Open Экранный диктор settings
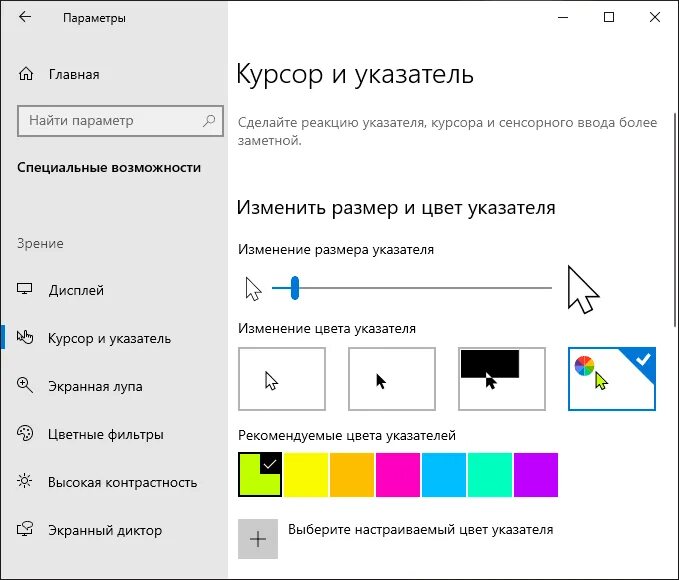Screen dimensions: 679x580 pos(114,531)
